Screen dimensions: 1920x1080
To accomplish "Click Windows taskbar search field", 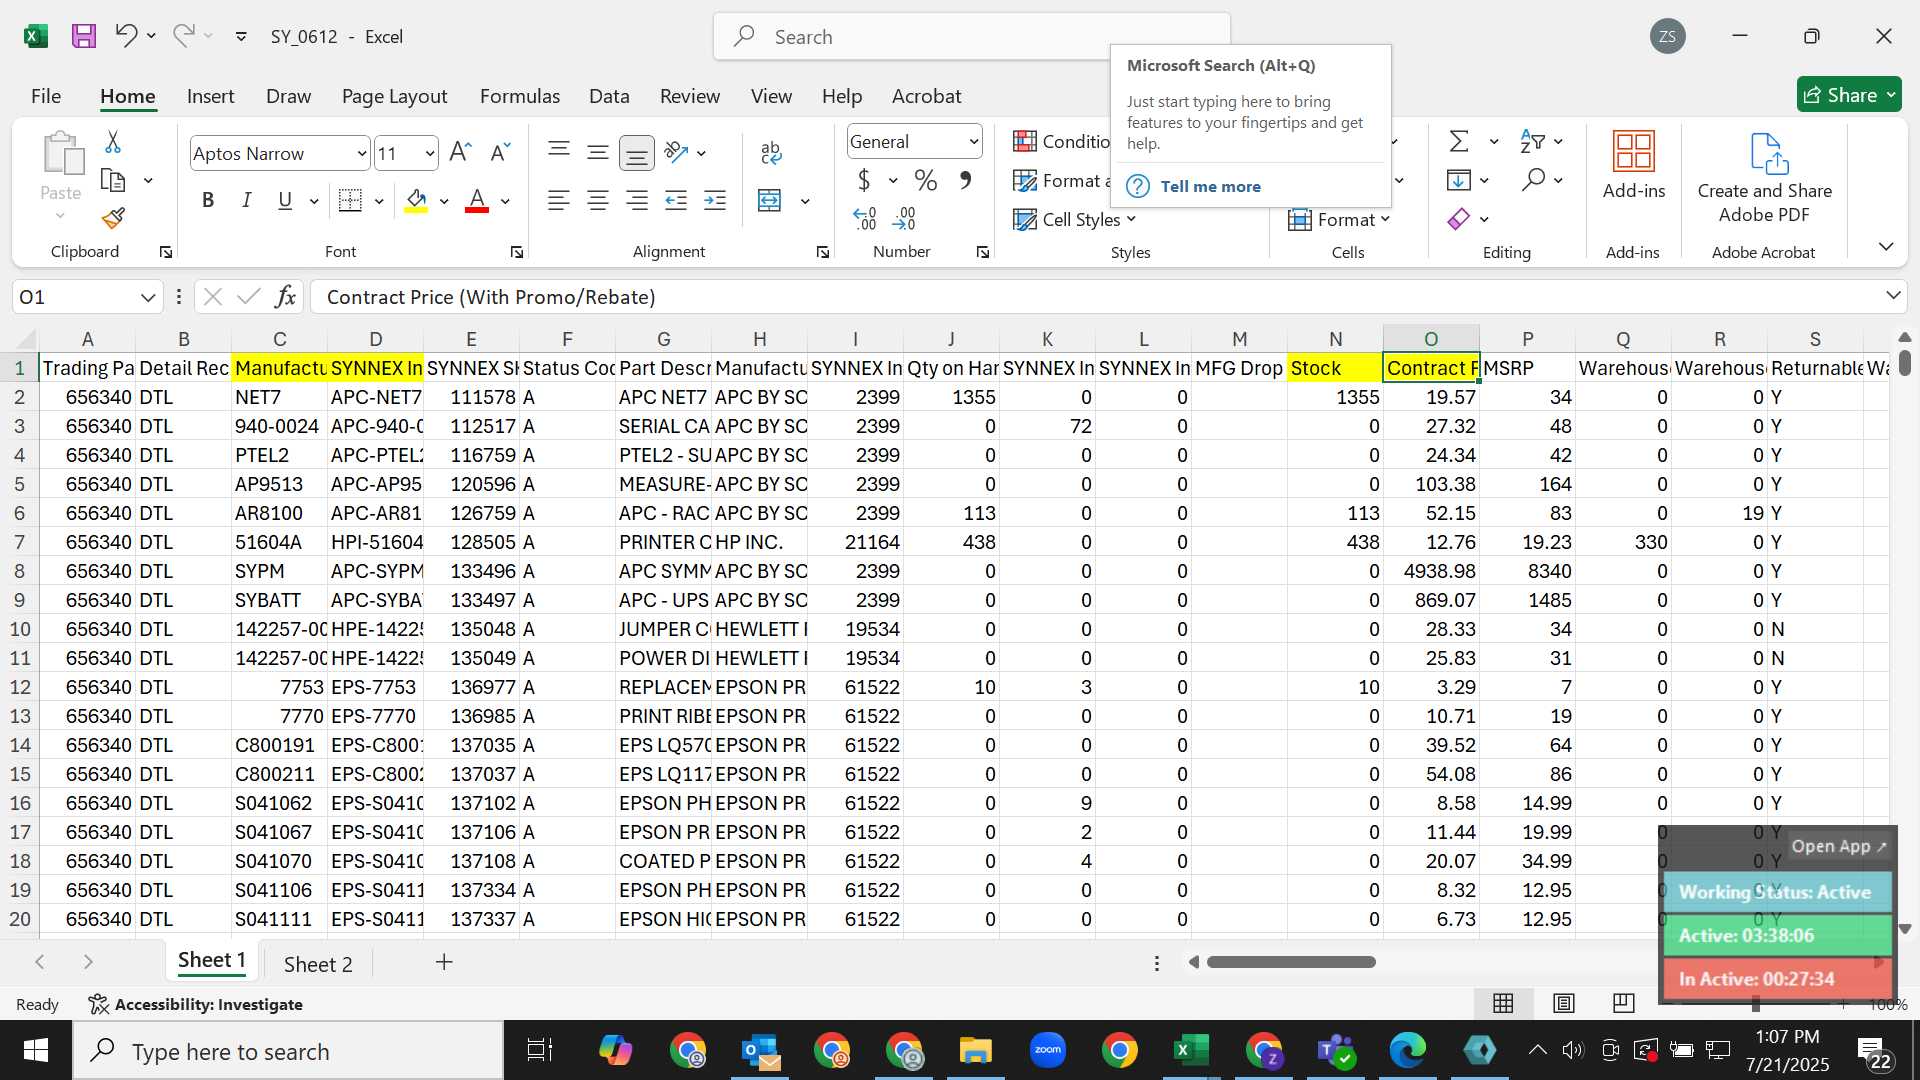I will (x=288, y=1051).
